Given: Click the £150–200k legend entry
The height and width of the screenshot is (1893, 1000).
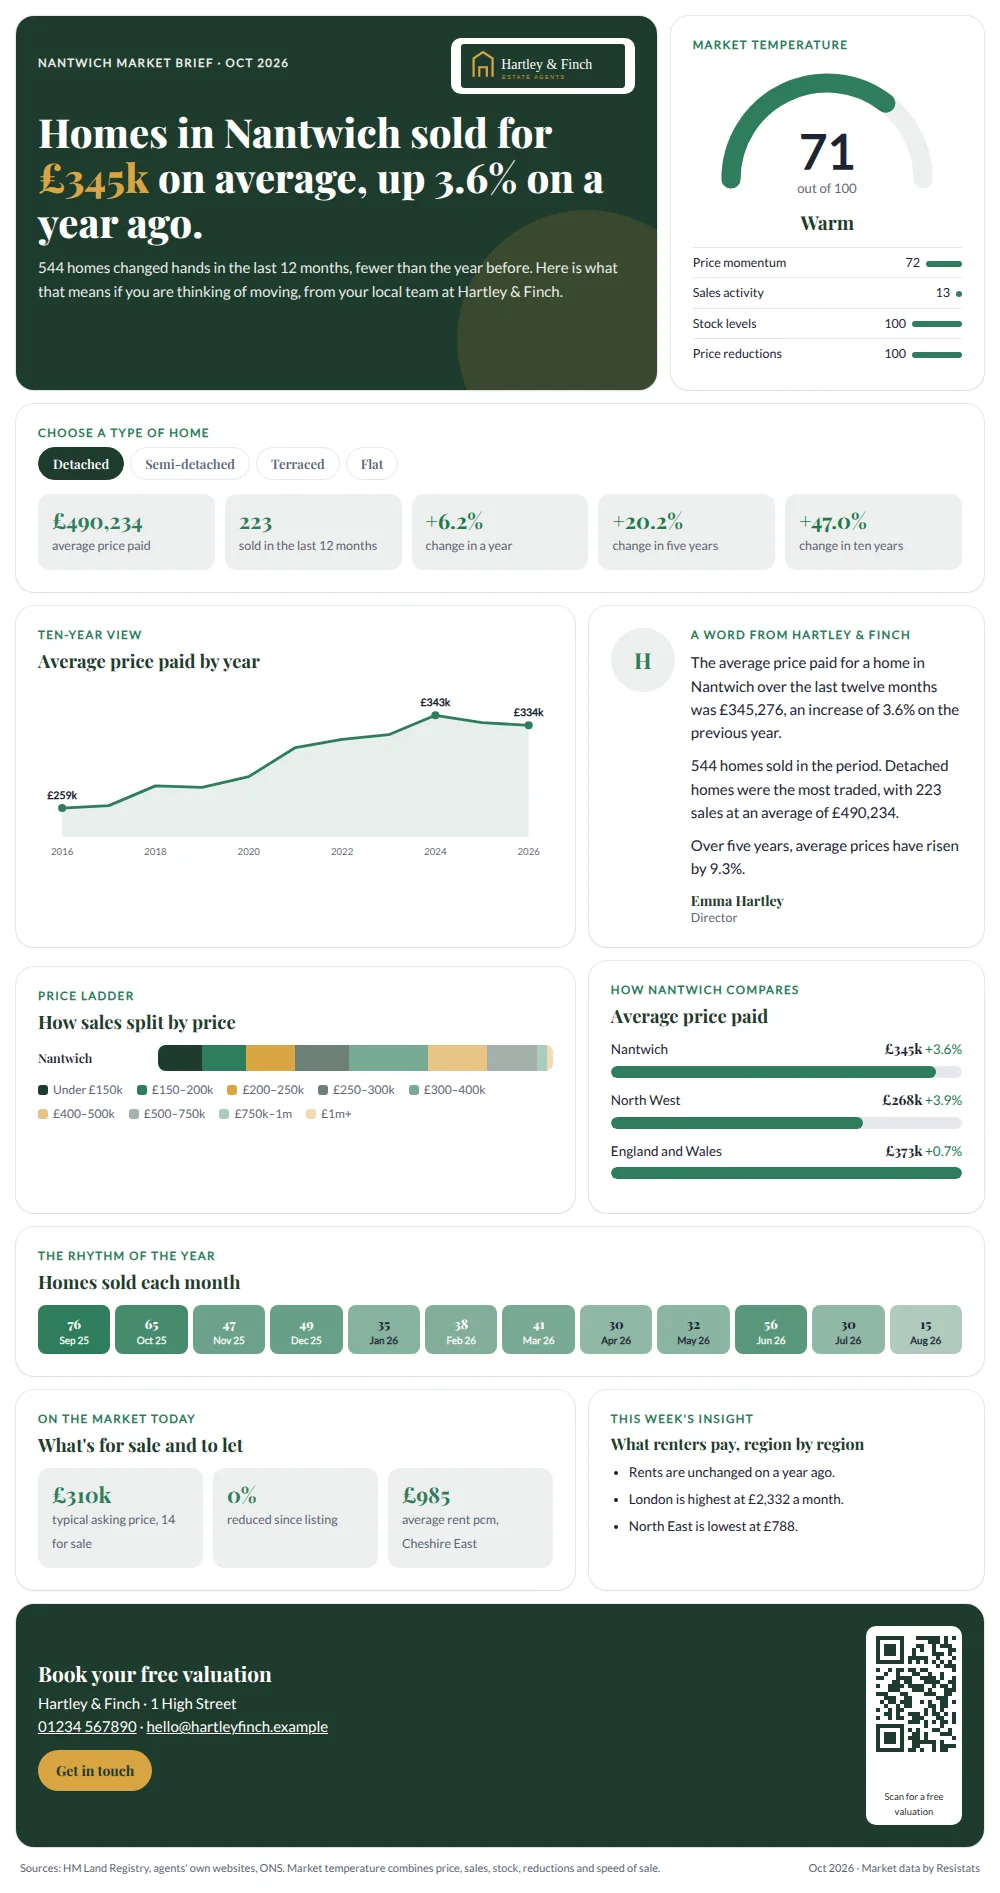Looking at the screenshot, I should [x=175, y=1090].
